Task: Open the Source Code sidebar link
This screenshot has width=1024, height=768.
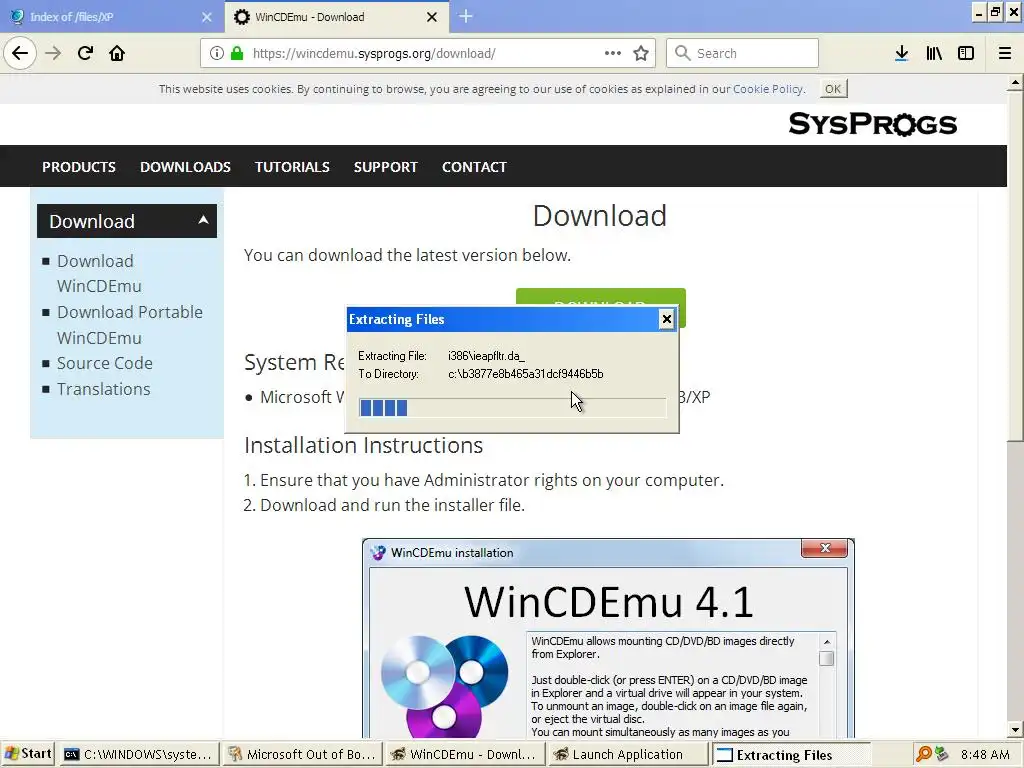Action: (104, 363)
